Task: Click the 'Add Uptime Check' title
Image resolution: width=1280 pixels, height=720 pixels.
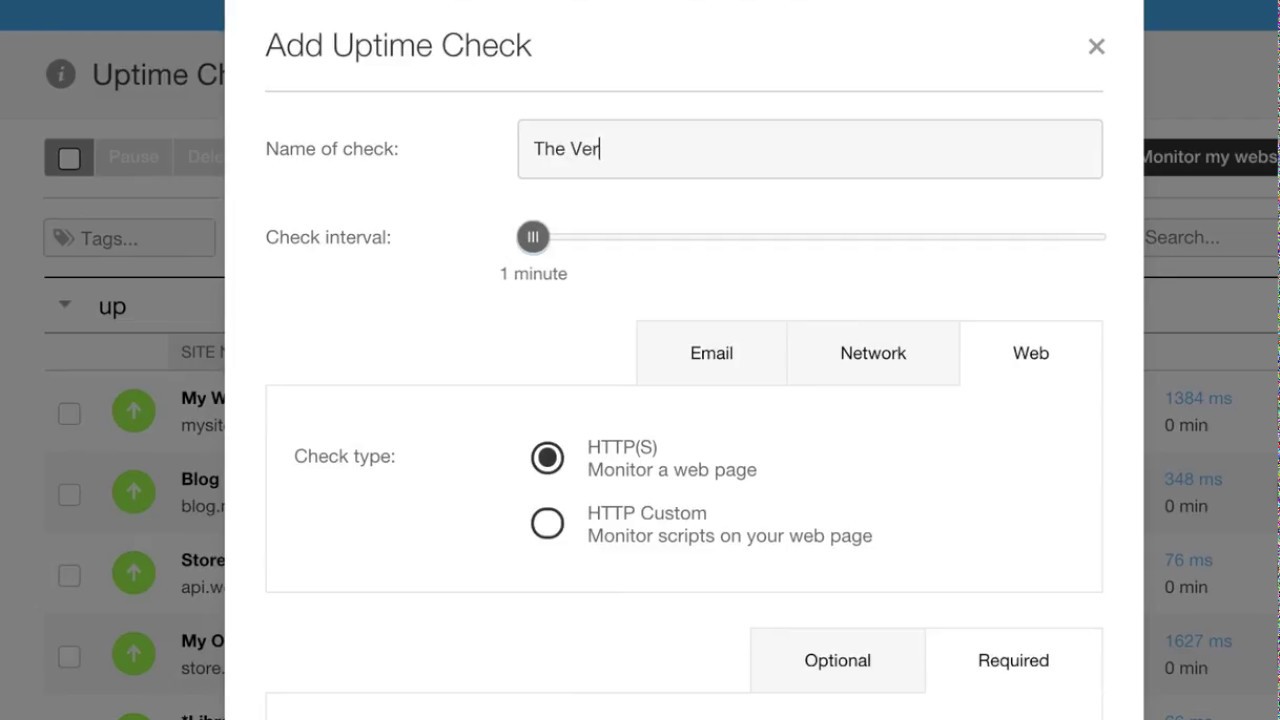Action: (398, 45)
